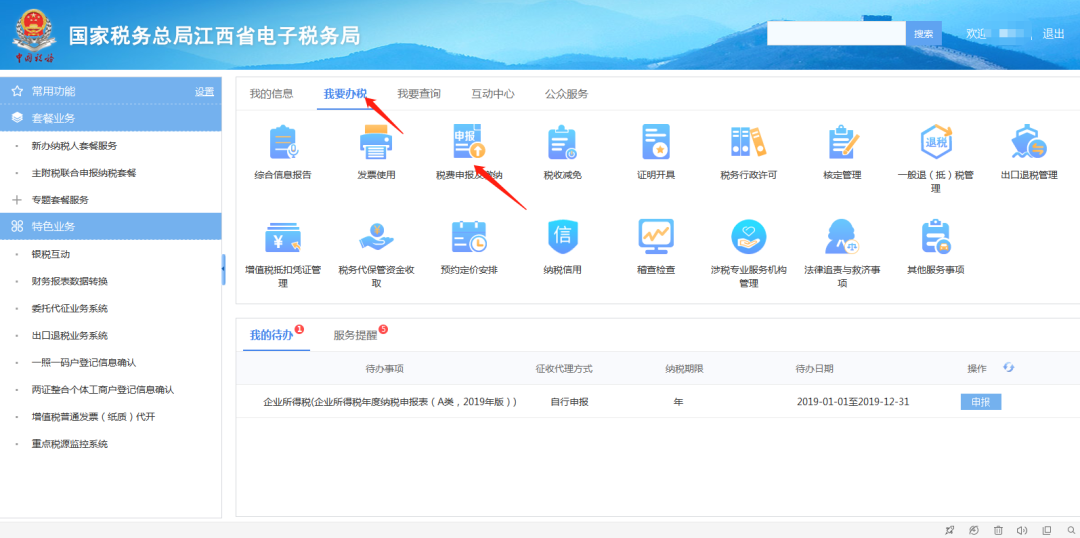Collapse the 套餐业务 sidebar section

coord(110,118)
